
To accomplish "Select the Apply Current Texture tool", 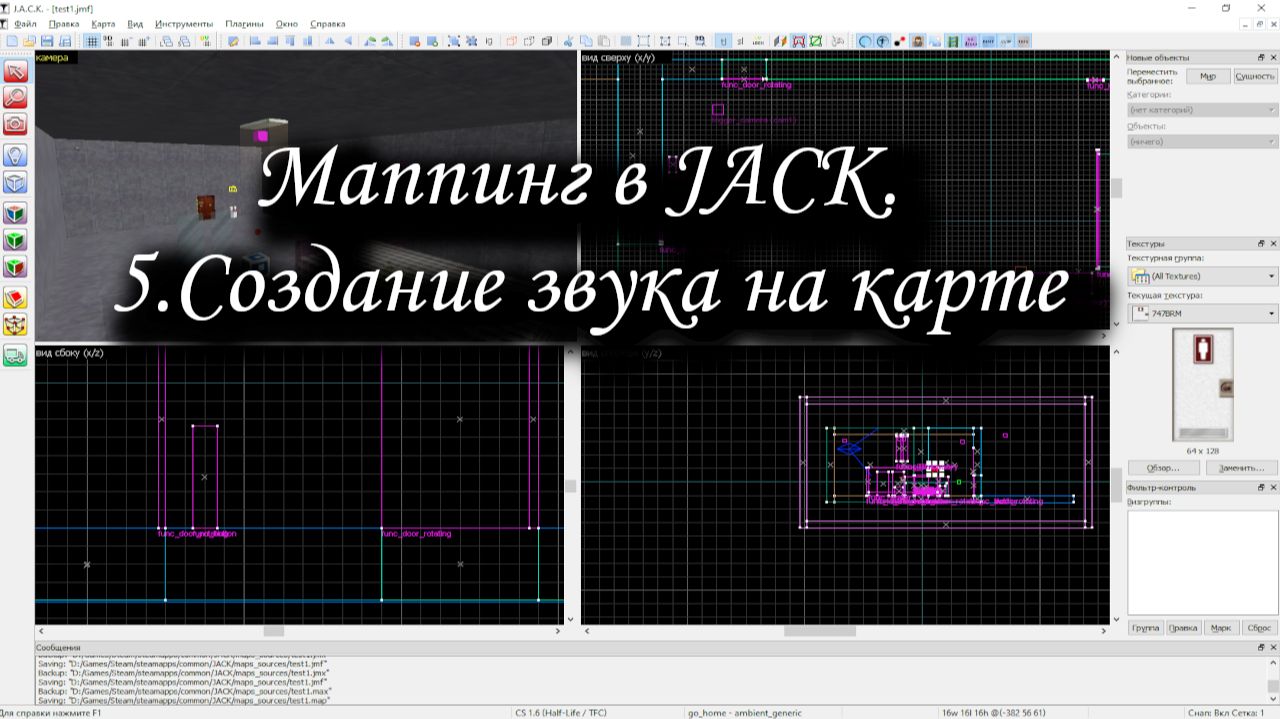I will (15, 240).
